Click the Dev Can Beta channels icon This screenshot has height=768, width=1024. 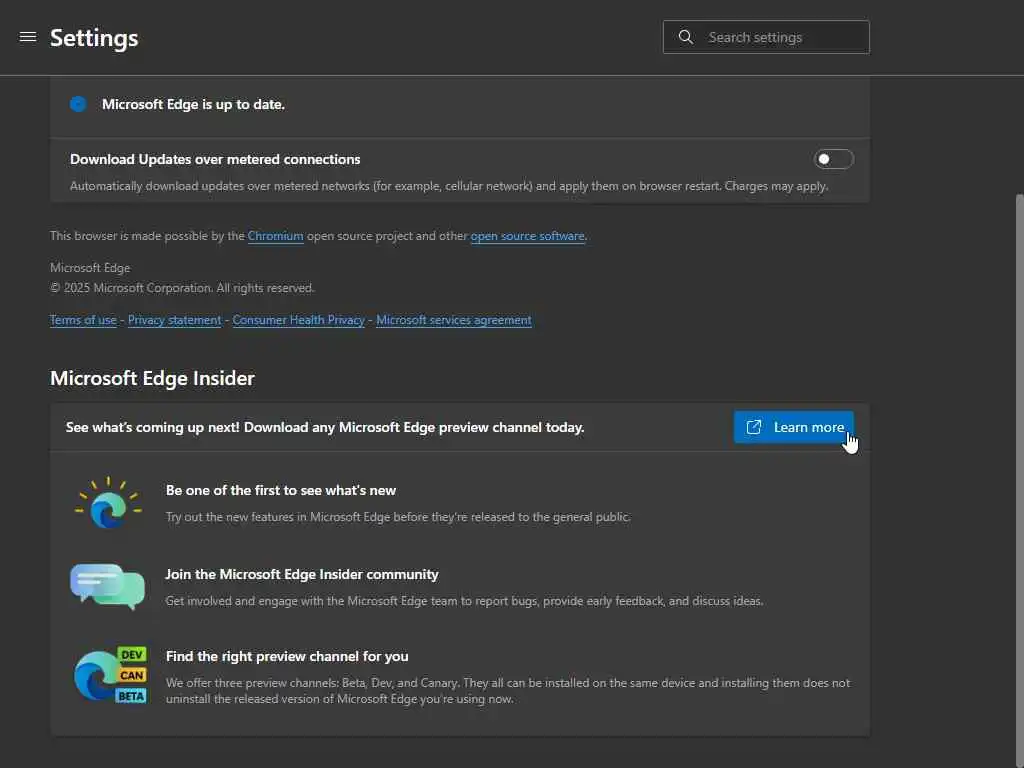point(110,675)
